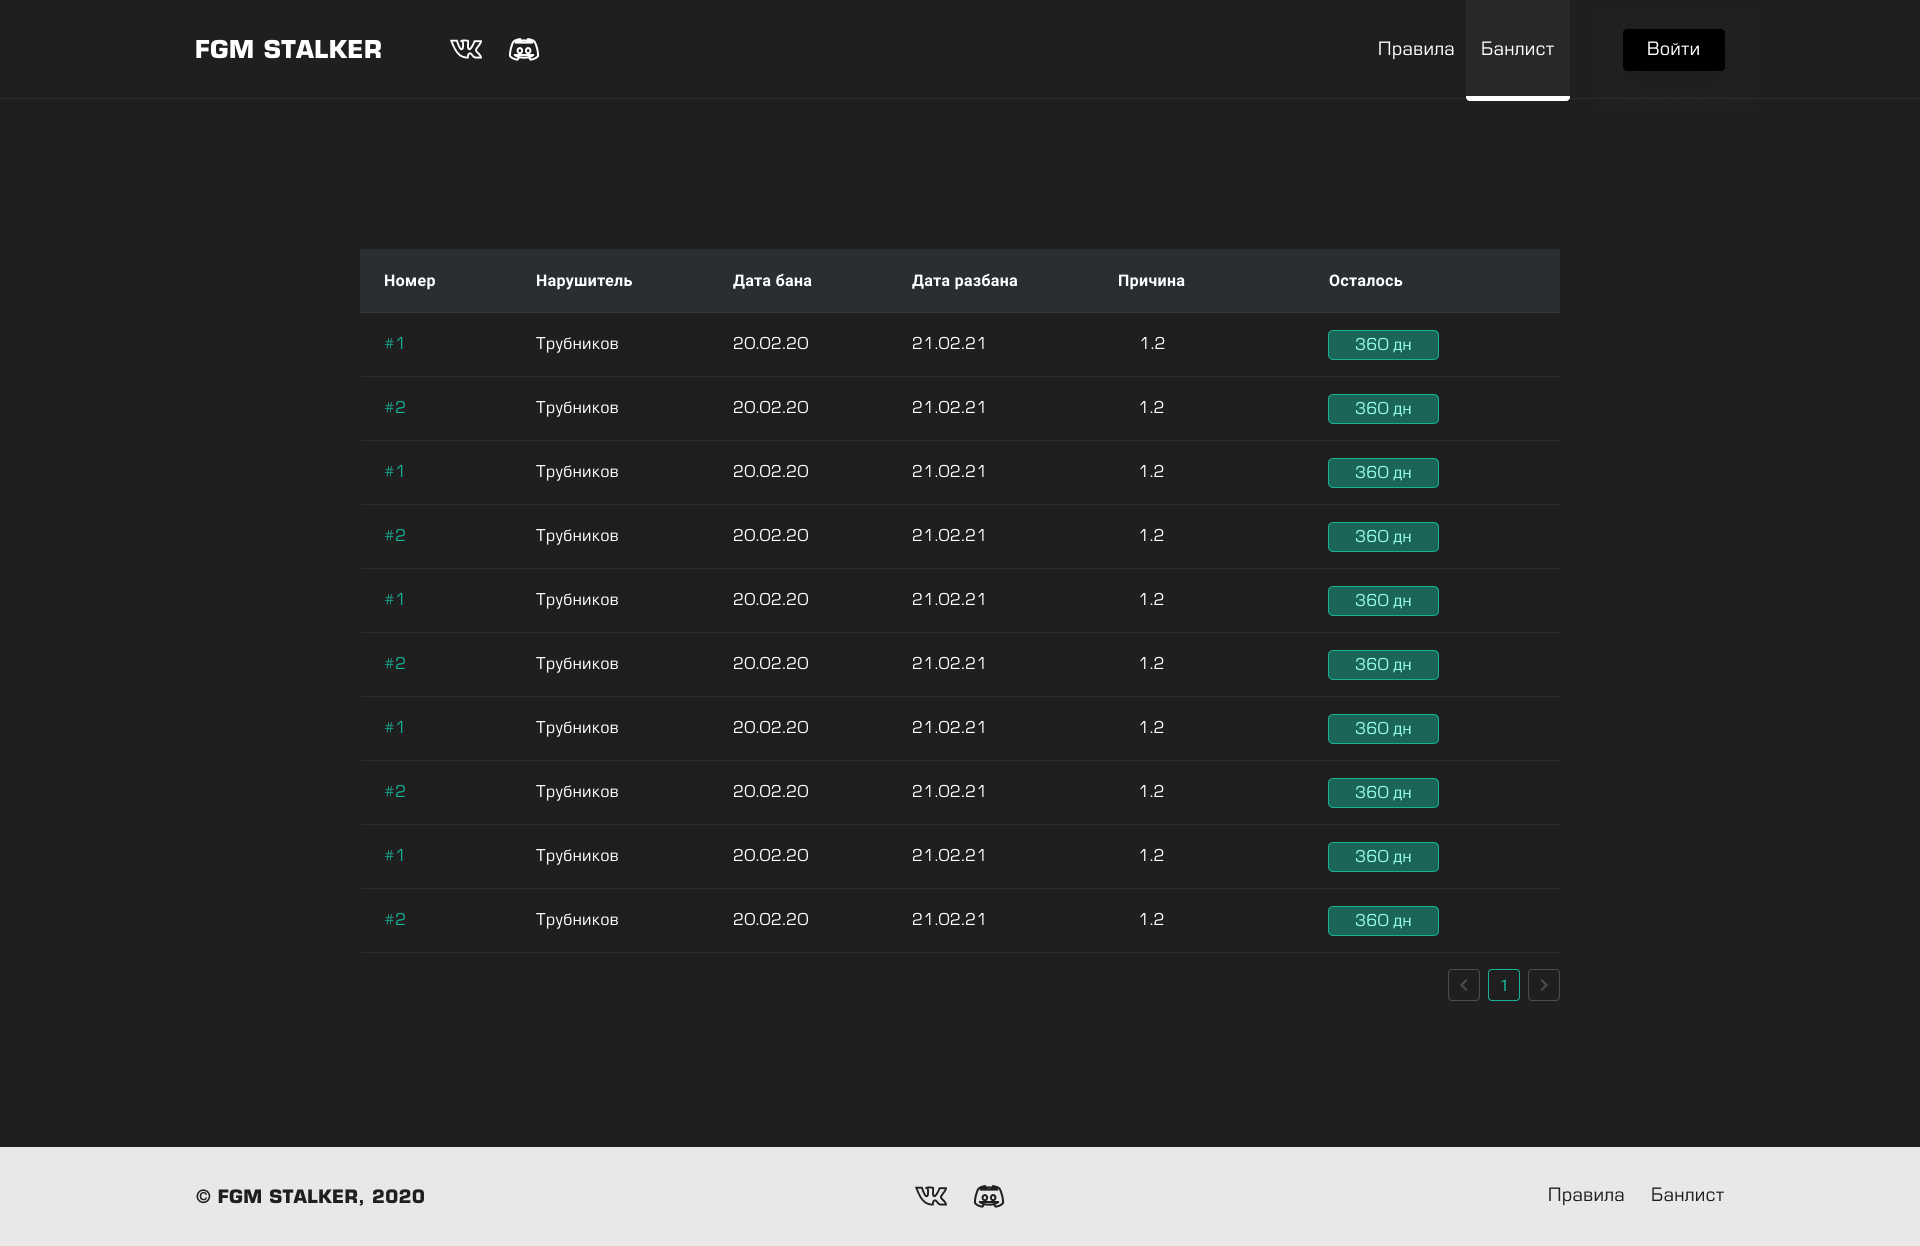Open the VK icon in the header
The width and height of the screenshot is (1920, 1246).
coord(466,49)
